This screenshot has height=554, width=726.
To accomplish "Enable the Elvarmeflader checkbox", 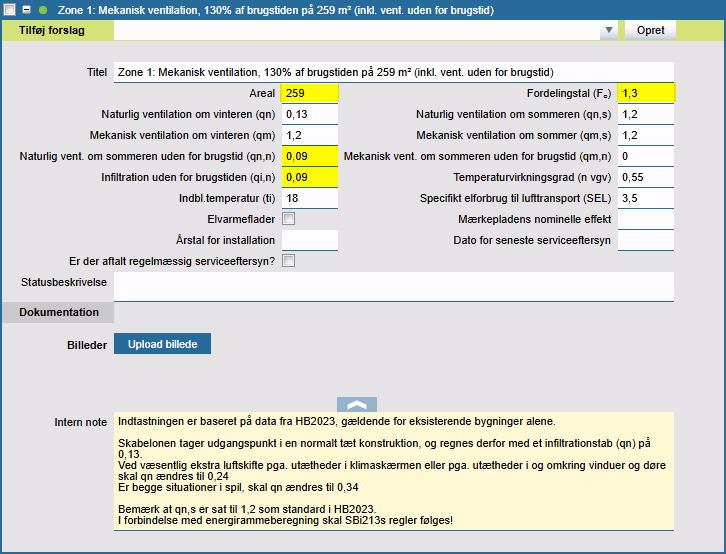I will (x=288, y=219).
